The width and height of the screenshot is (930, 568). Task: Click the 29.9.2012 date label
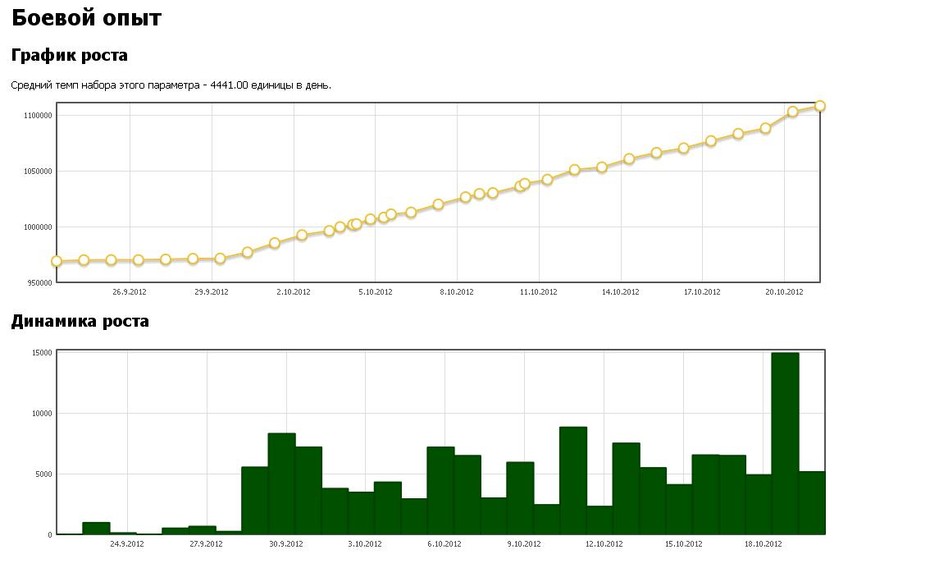[x=211, y=292]
